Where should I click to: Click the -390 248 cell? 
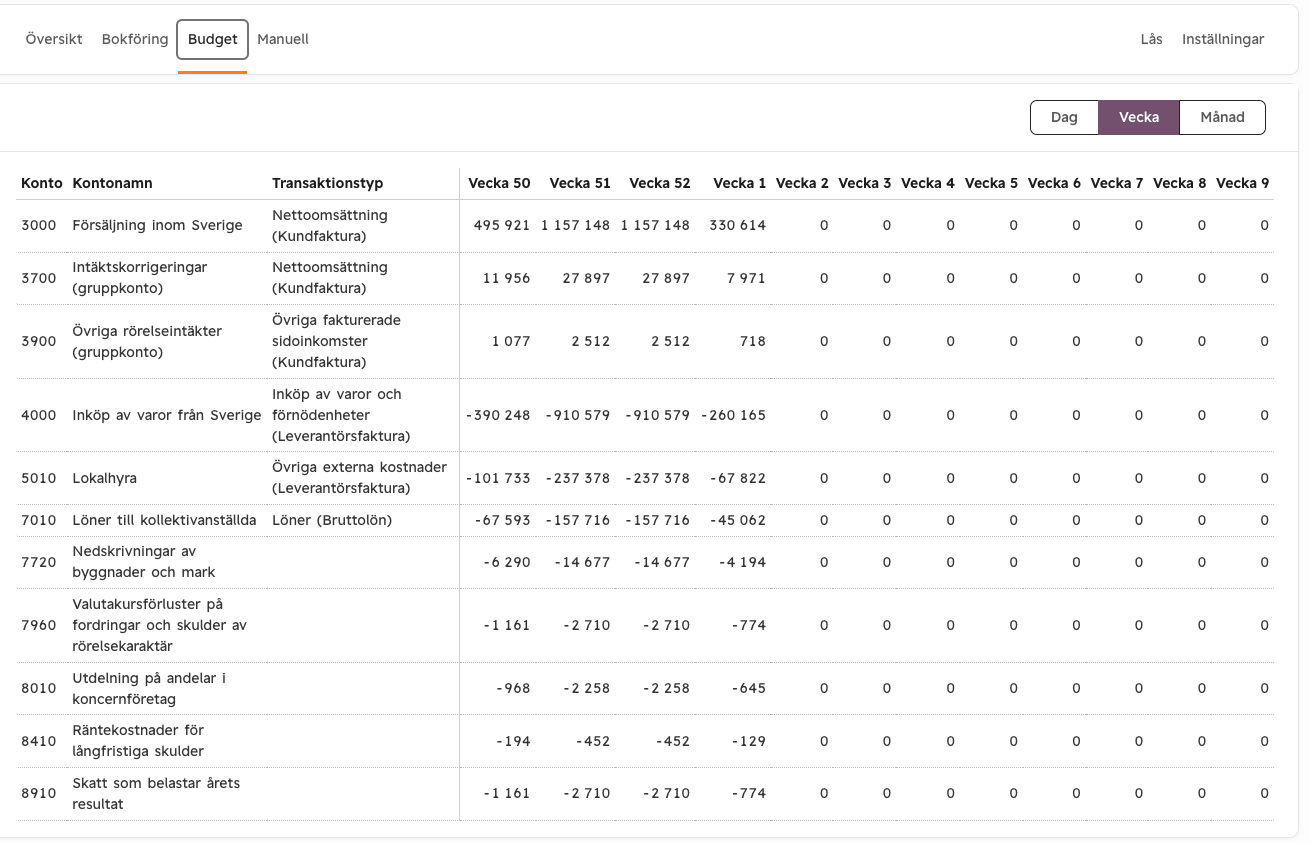pos(498,415)
